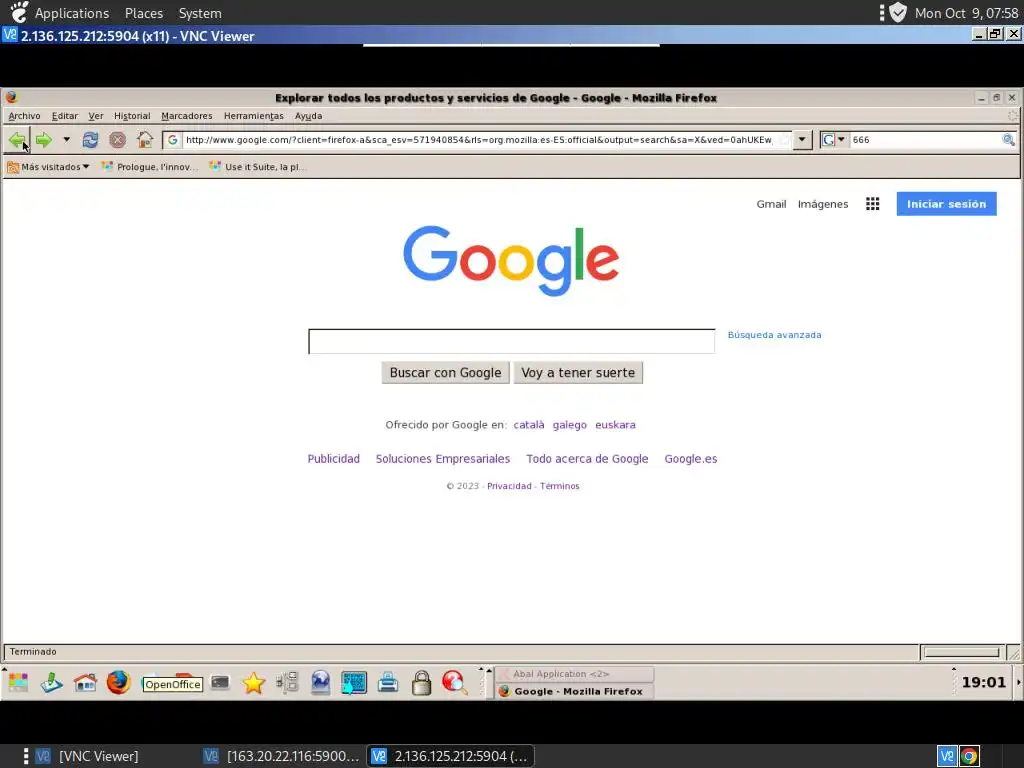Open the Editar menu
Image resolution: width=1024 pixels, height=768 pixels.
tap(65, 116)
